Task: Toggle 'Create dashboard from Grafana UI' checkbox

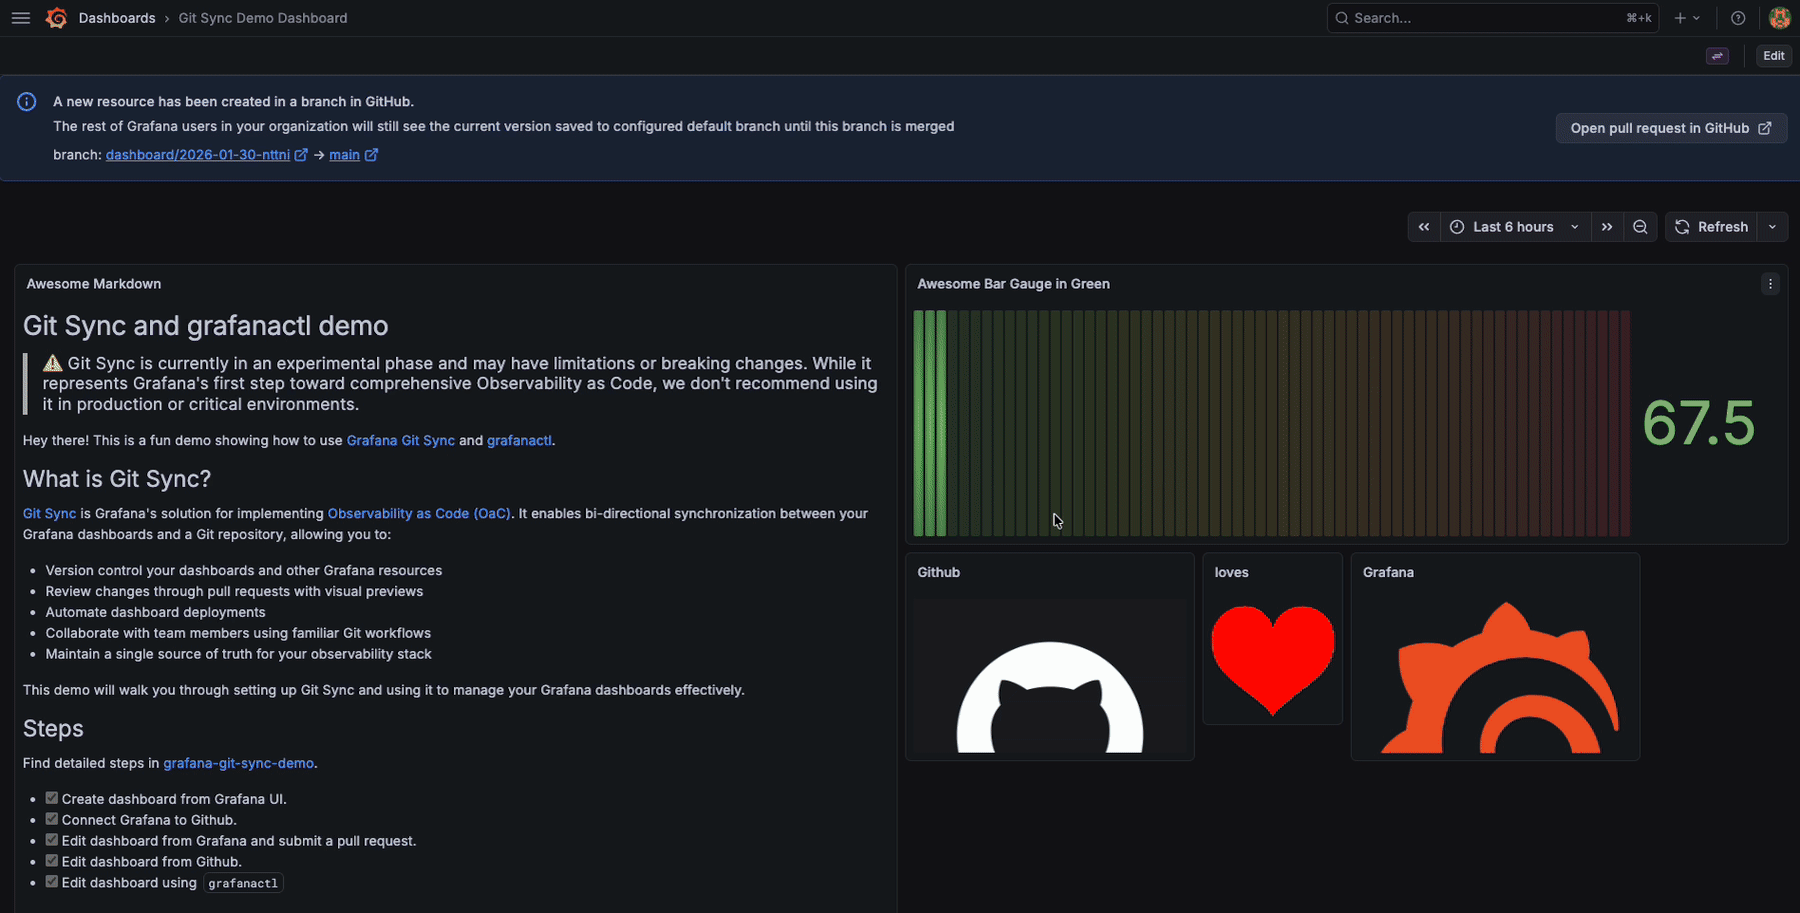Action: pyautogui.click(x=52, y=798)
